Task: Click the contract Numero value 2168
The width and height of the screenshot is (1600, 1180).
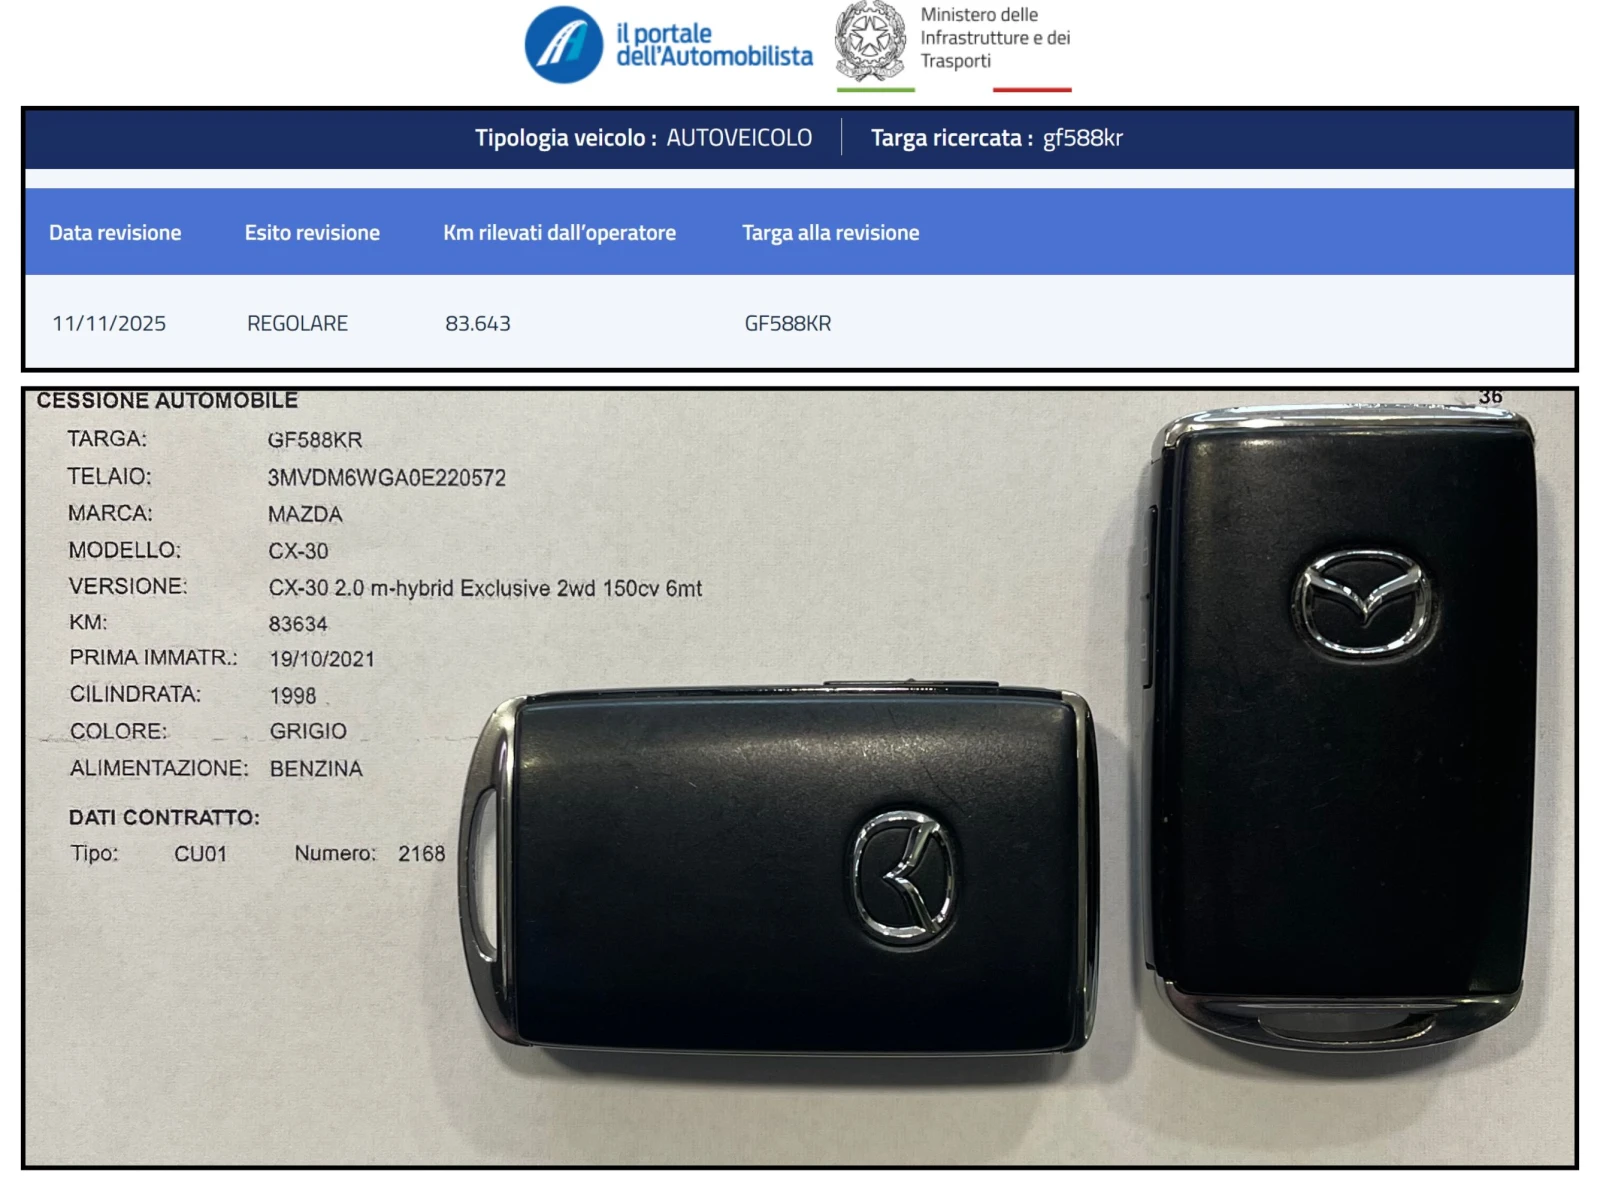Action: coord(421,854)
